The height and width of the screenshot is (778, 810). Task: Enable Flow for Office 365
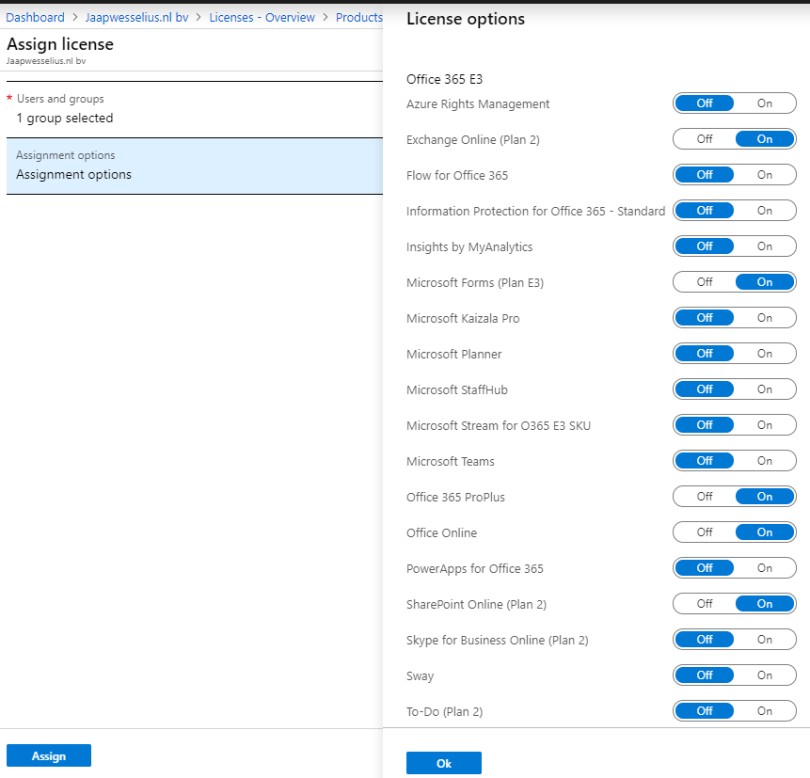tap(765, 175)
